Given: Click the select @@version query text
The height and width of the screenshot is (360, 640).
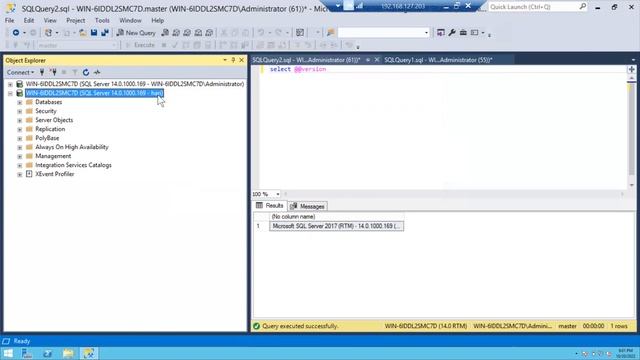Looking at the screenshot, I should point(298,69).
